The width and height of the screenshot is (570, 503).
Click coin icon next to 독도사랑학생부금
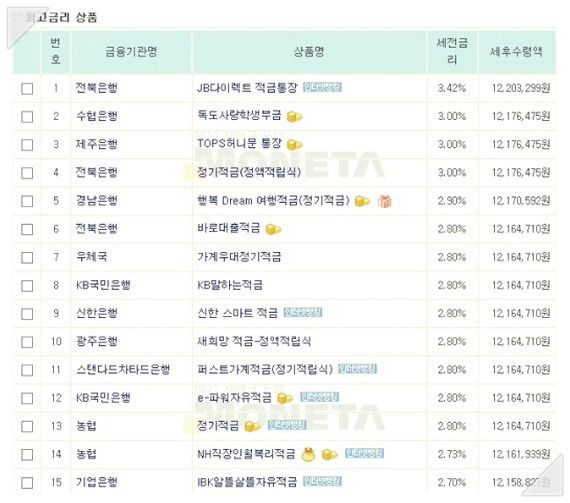pos(294,117)
